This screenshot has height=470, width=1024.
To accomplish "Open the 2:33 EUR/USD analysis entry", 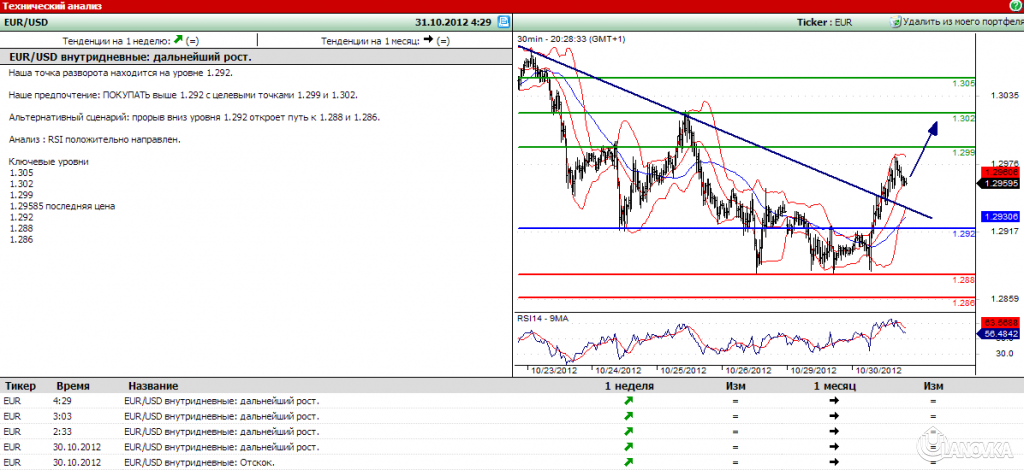I will [221, 431].
